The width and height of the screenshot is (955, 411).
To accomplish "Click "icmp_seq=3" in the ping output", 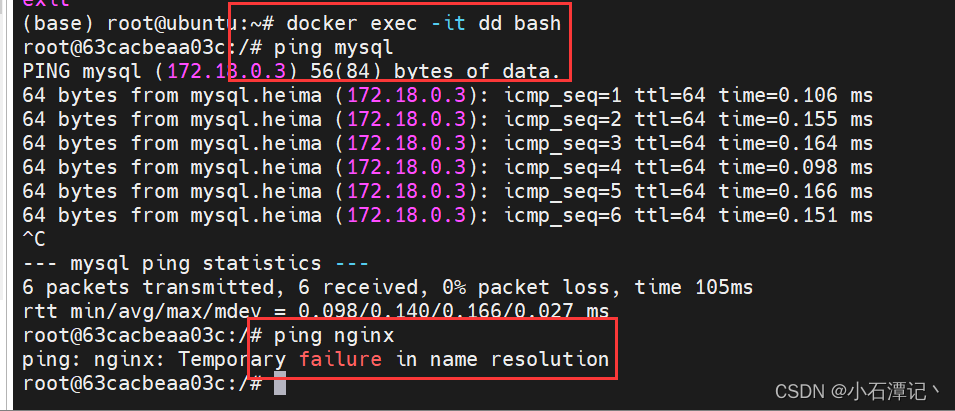I will click(x=563, y=144).
